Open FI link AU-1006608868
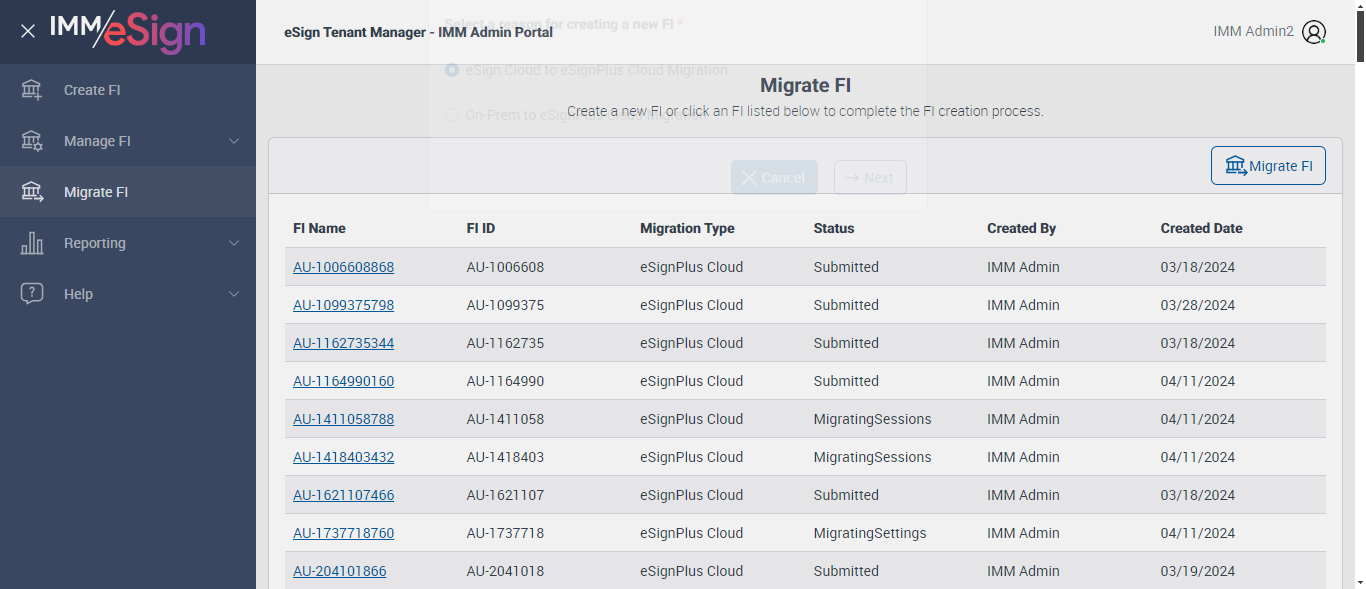The image size is (1366, 589). pos(343,267)
